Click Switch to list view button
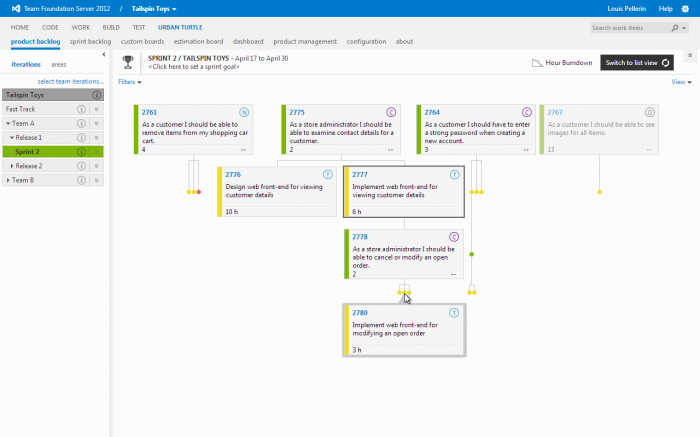Image resolution: width=700 pixels, height=437 pixels. (637, 62)
